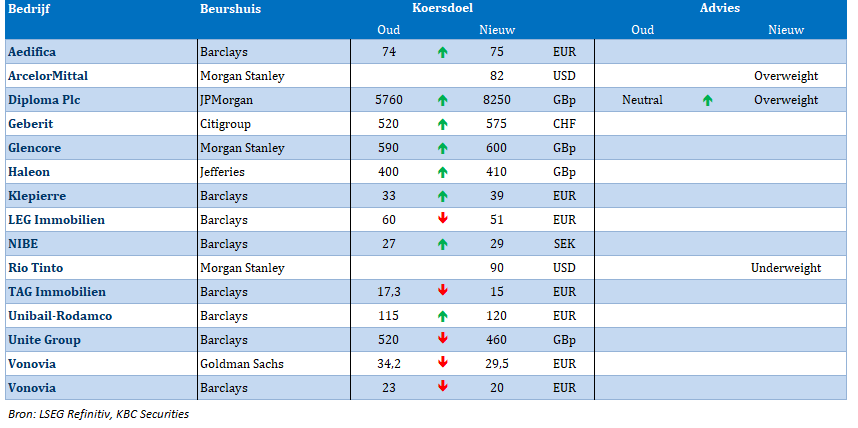Select new price target 29,5
Screen dimensions: 858x428
click(497, 365)
